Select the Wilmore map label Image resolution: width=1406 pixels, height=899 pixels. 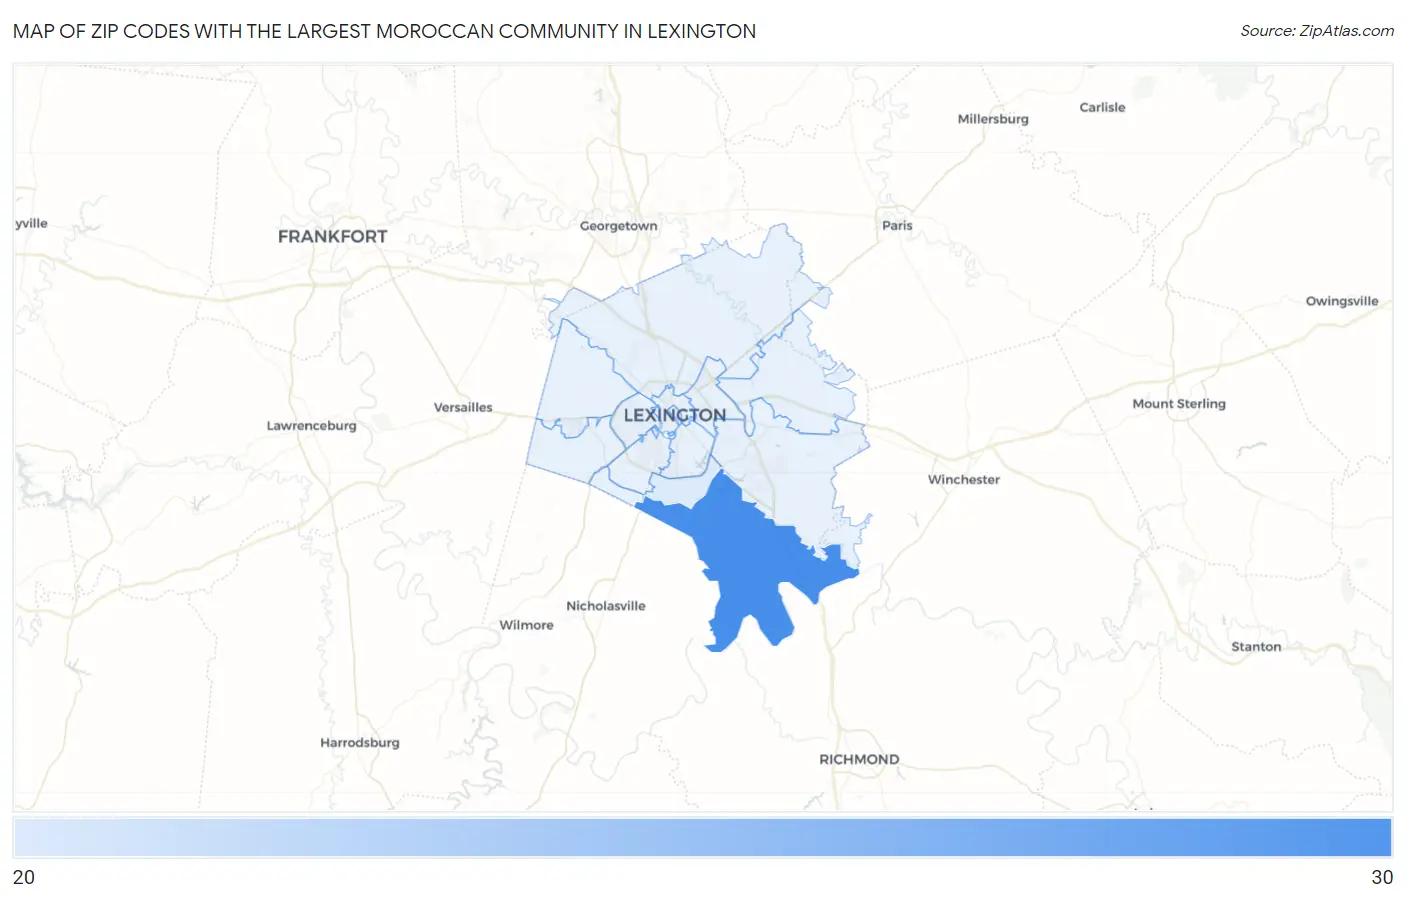[x=526, y=625]
